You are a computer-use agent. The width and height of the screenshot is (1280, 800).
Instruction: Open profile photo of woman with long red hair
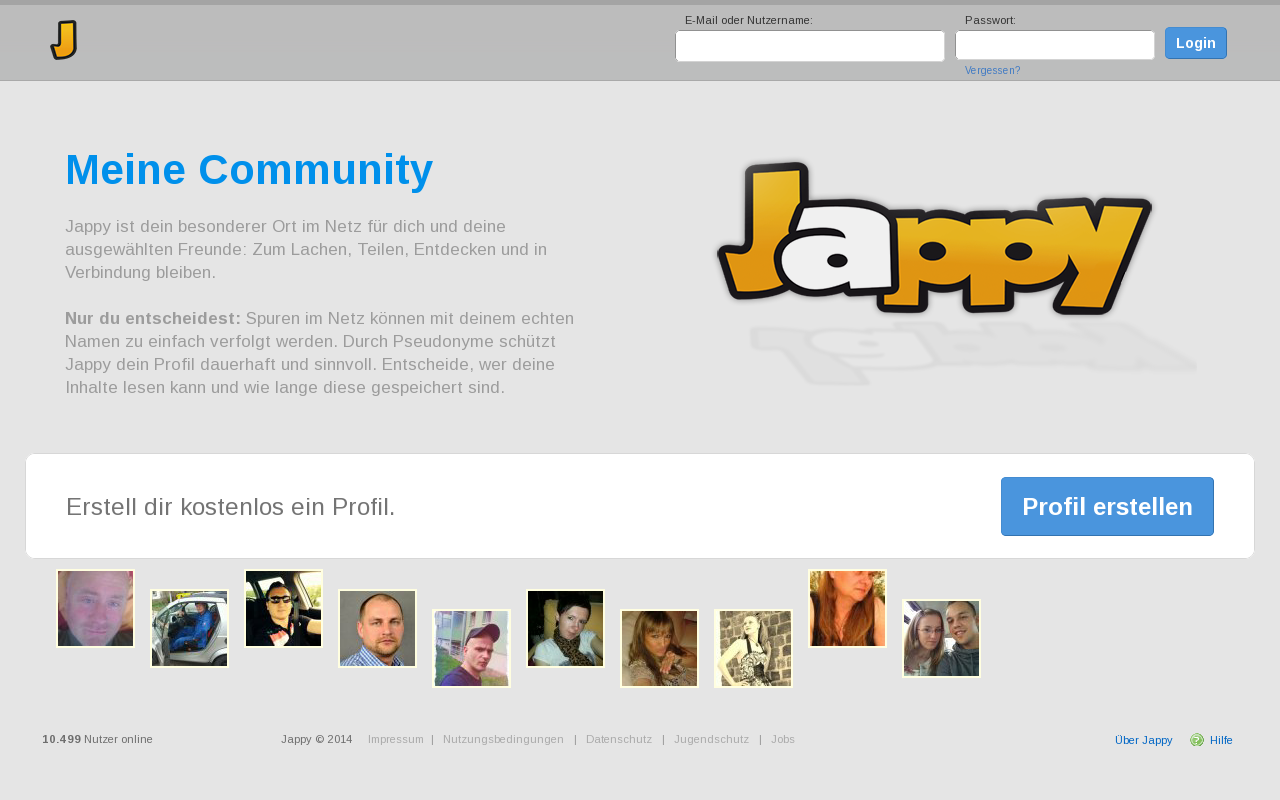tap(847, 608)
